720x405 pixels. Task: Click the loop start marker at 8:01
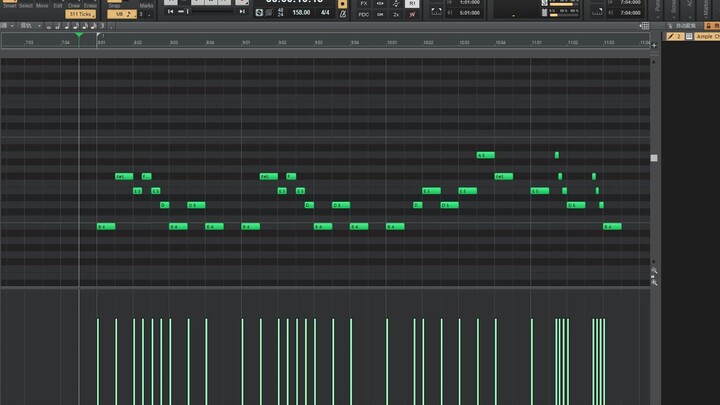tap(99, 35)
